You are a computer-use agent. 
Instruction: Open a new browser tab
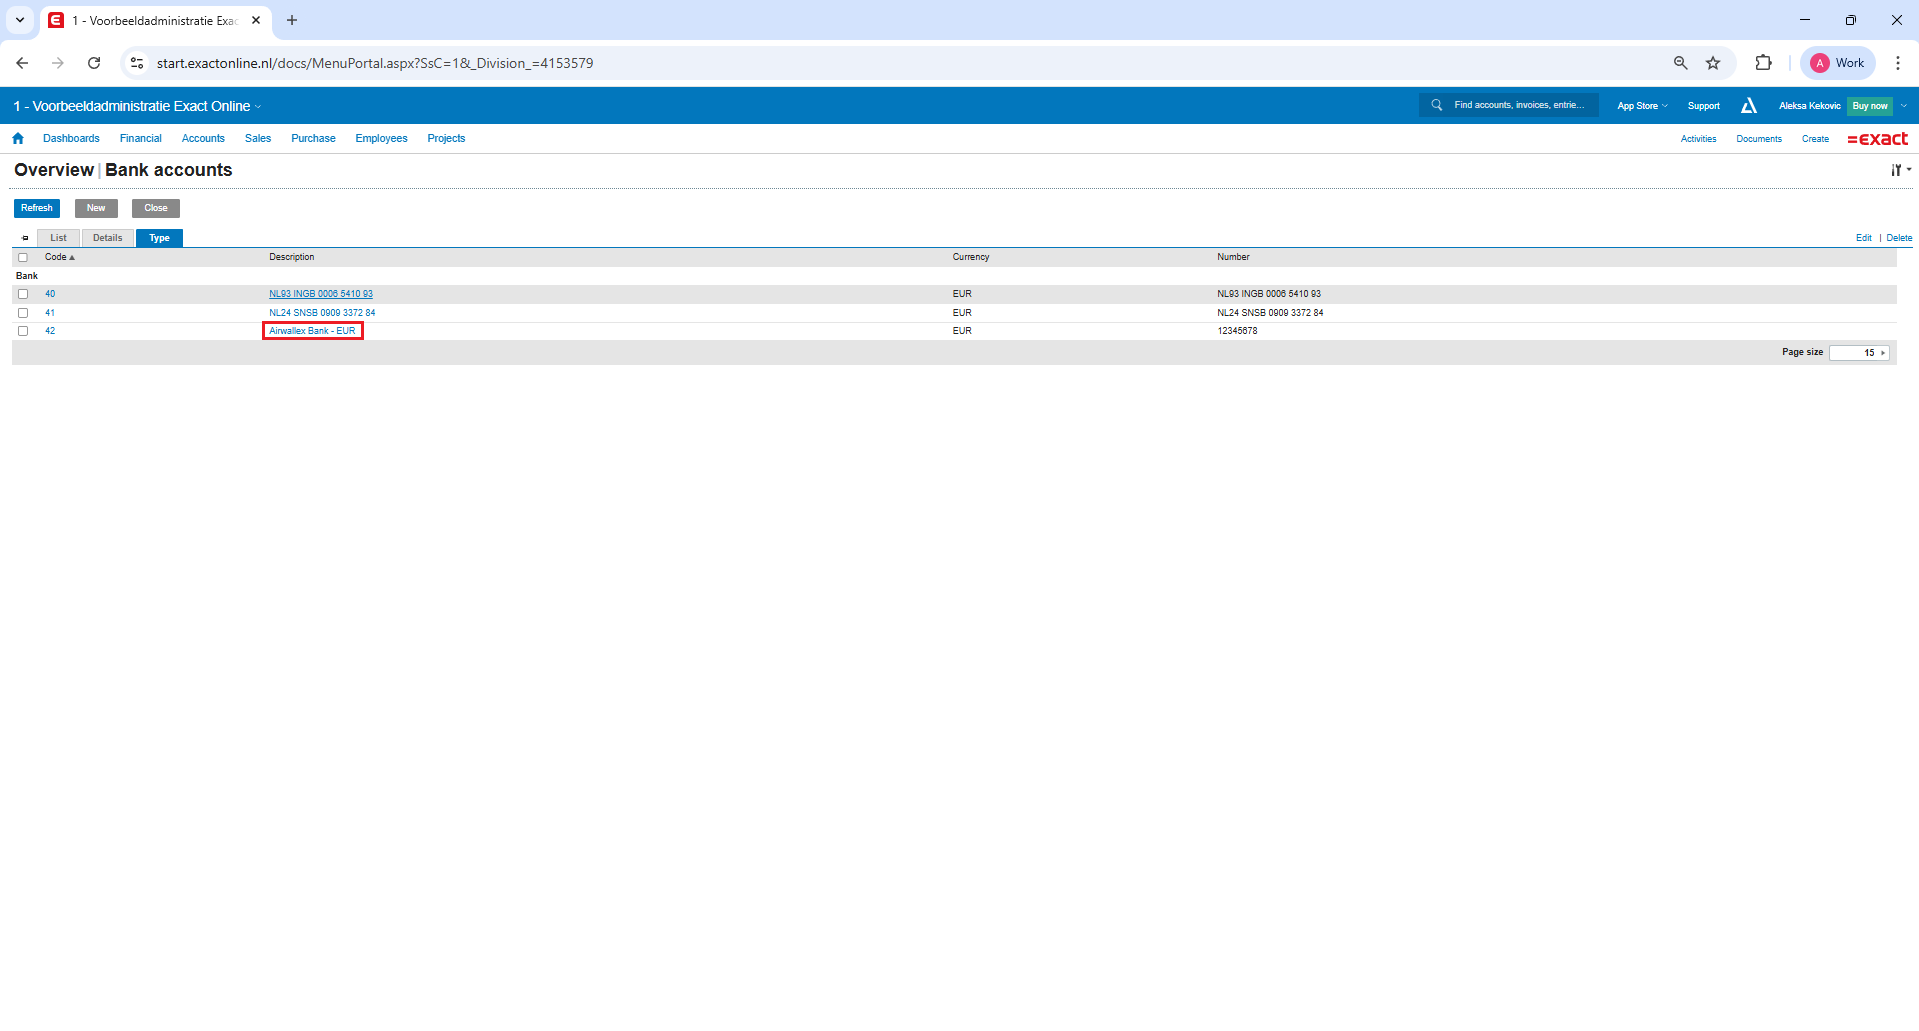point(292,20)
